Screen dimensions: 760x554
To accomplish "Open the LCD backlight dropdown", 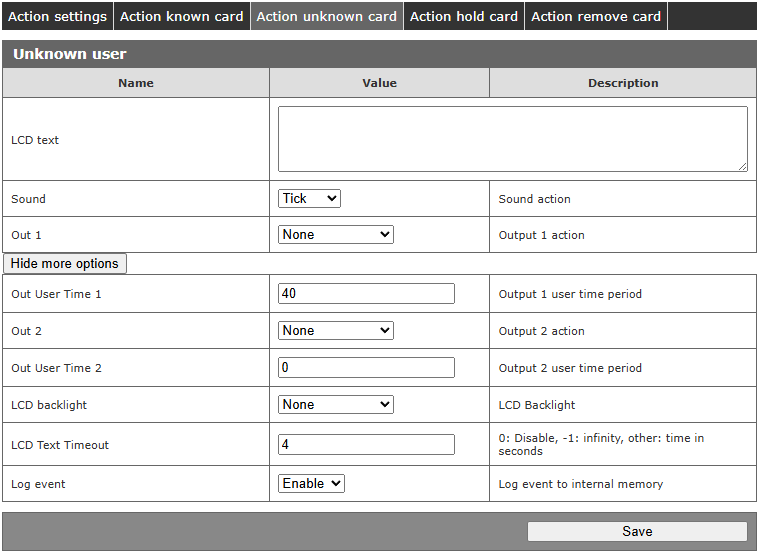I will click(335, 405).
